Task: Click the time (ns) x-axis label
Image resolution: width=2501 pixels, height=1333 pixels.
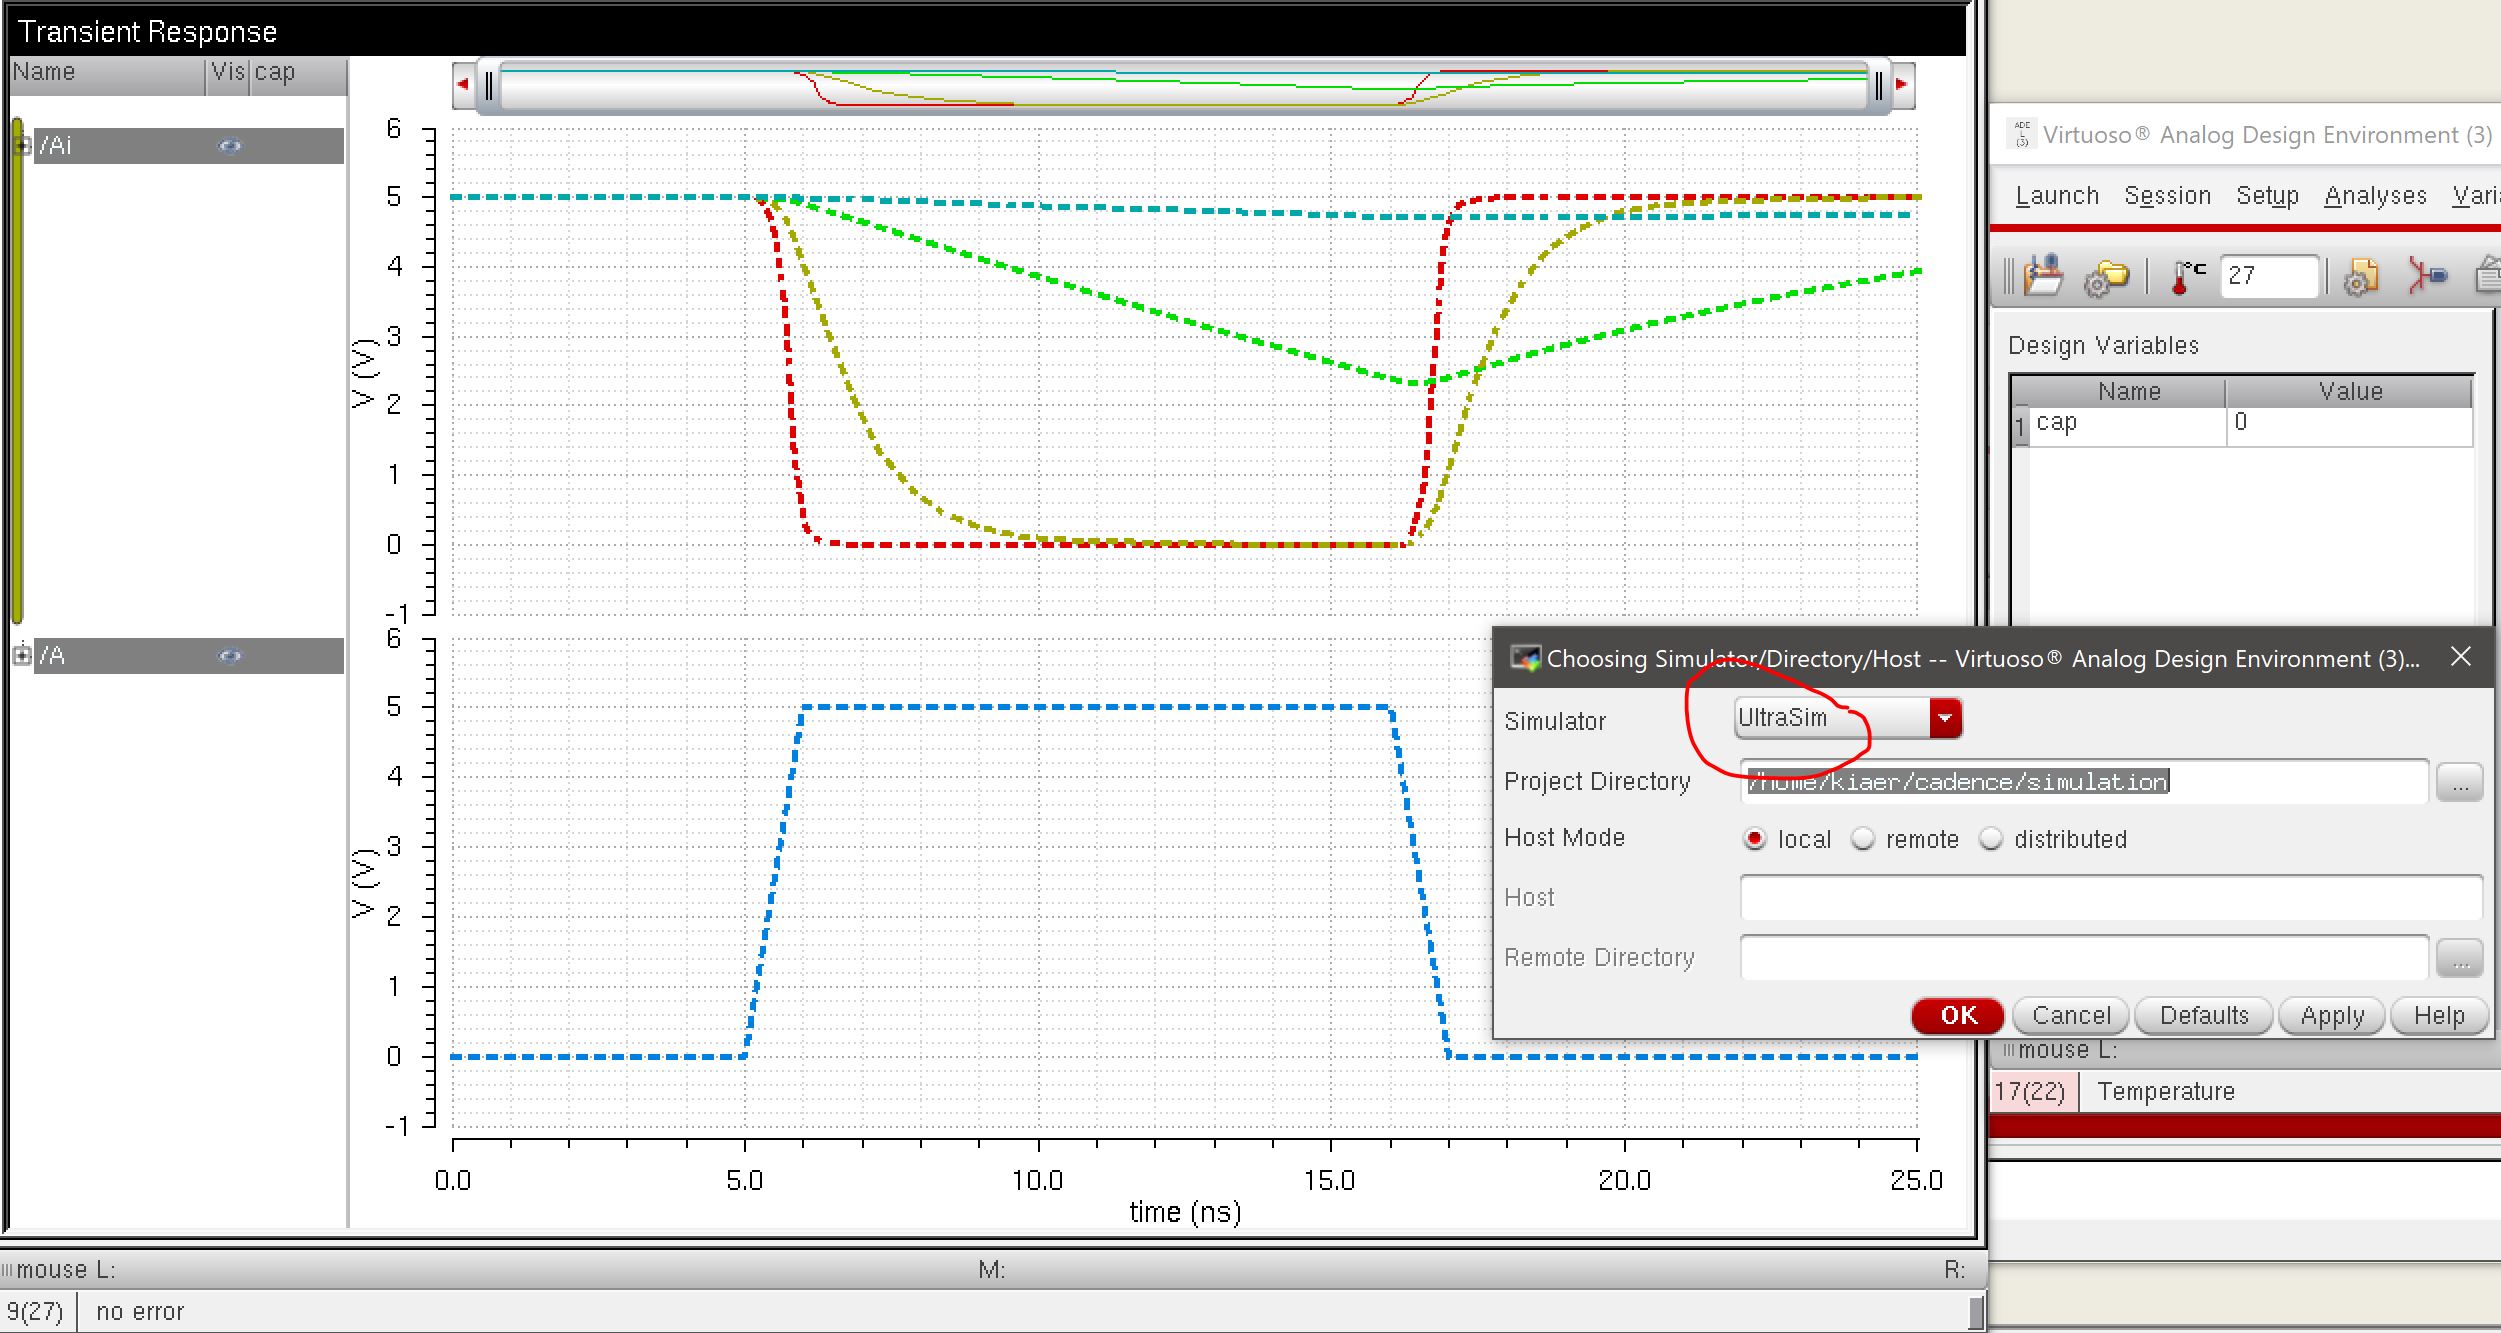Action: 1185,1212
